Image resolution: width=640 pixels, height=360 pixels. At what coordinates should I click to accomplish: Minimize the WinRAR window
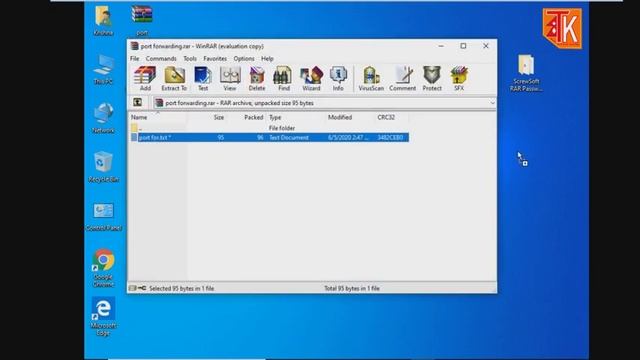441,46
